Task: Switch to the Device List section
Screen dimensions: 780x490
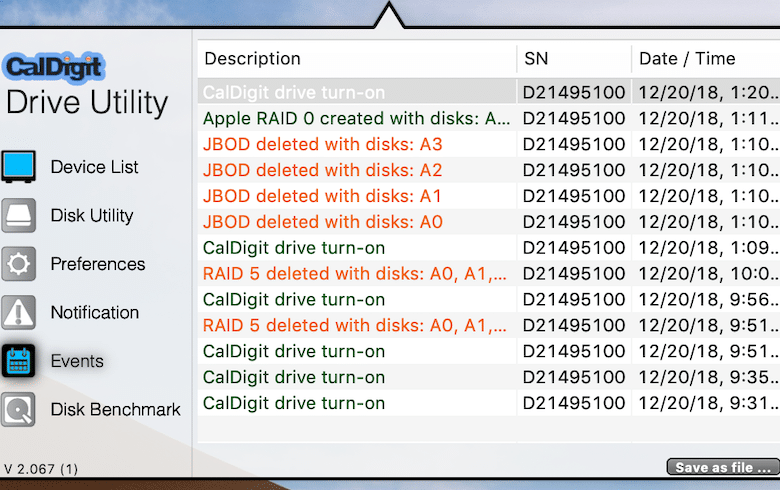Action: [x=95, y=167]
